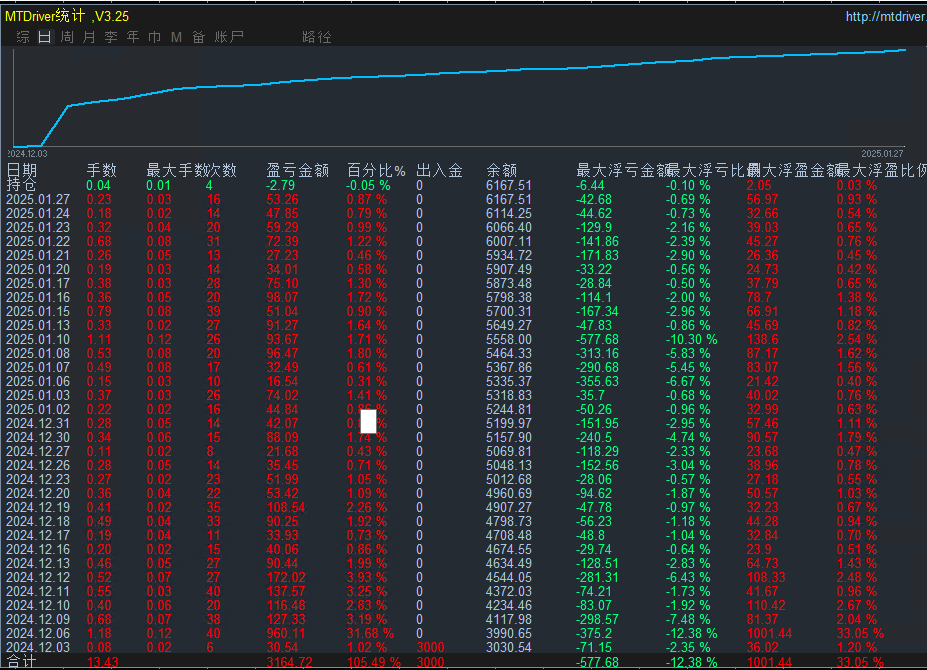Switch to the 月 monthly tab

[x=89, y=37]
